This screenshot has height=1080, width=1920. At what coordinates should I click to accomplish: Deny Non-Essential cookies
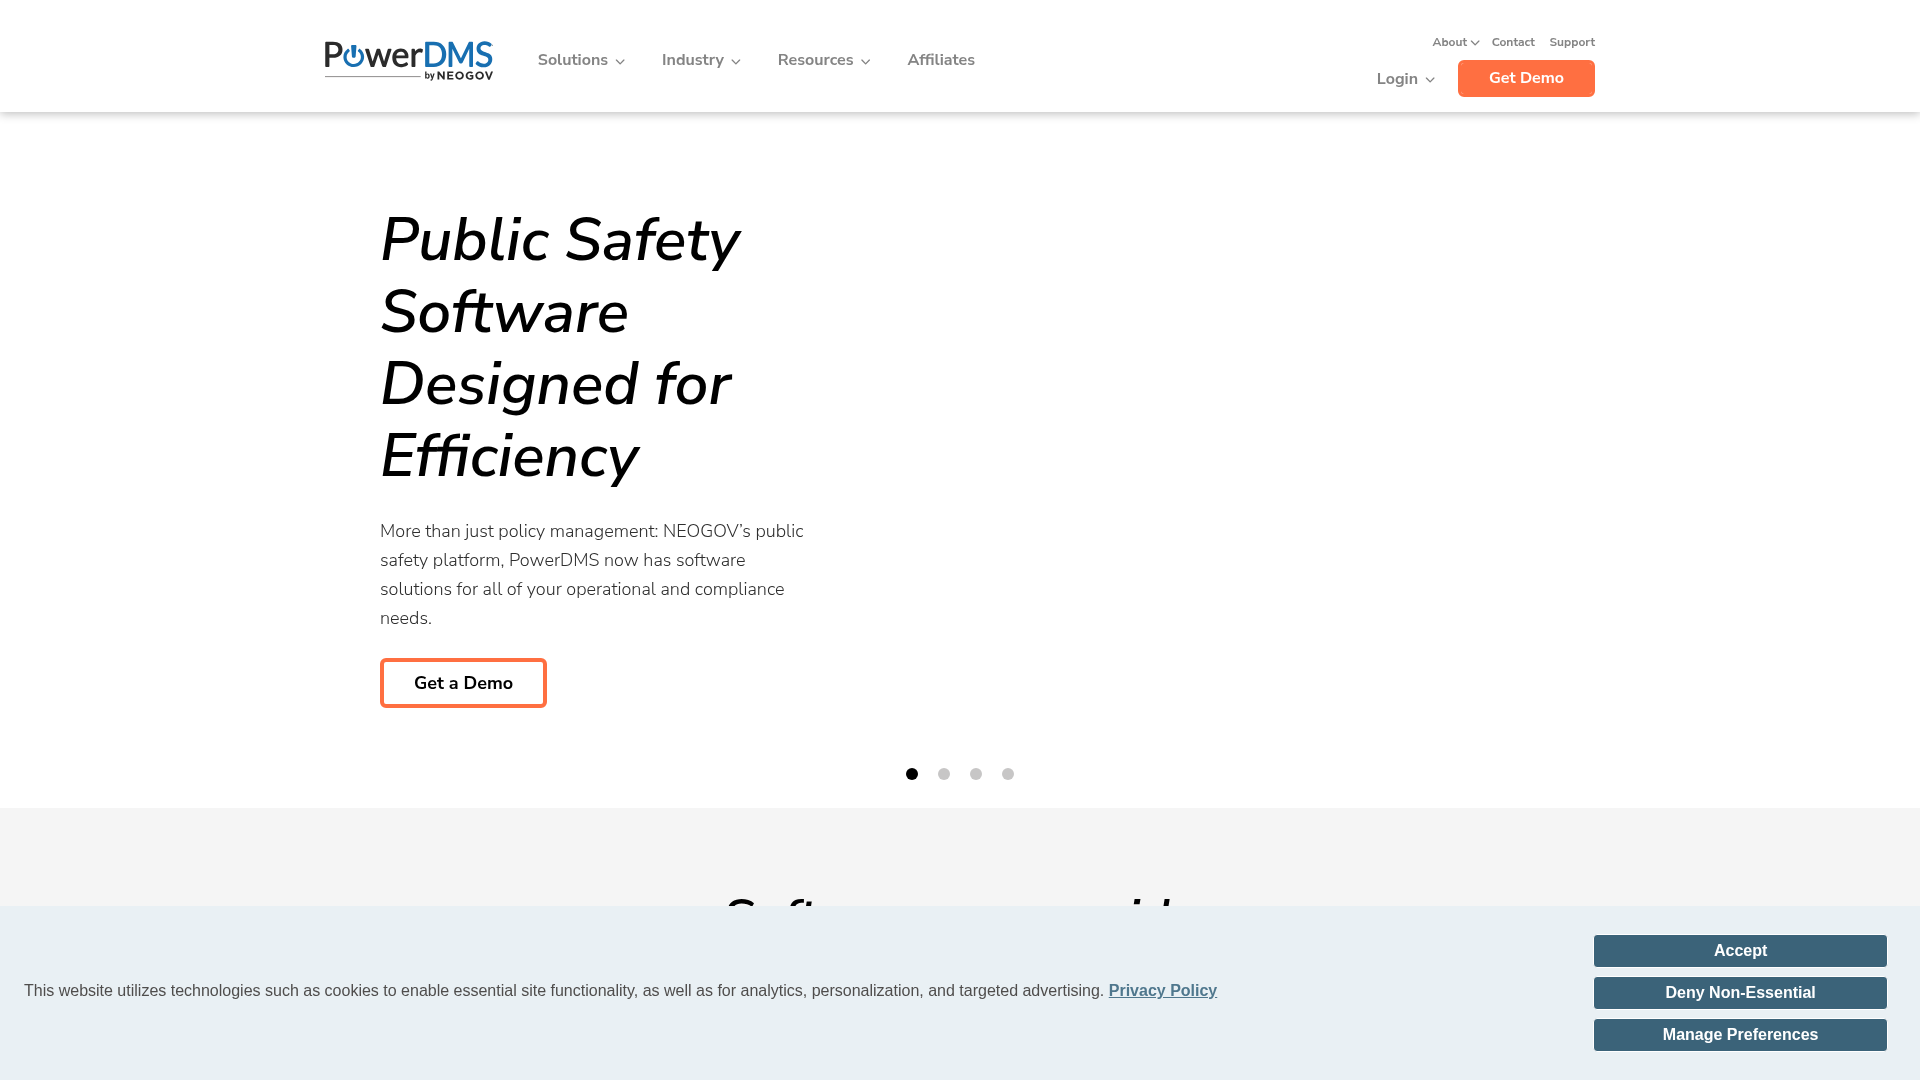point(1739,993)
